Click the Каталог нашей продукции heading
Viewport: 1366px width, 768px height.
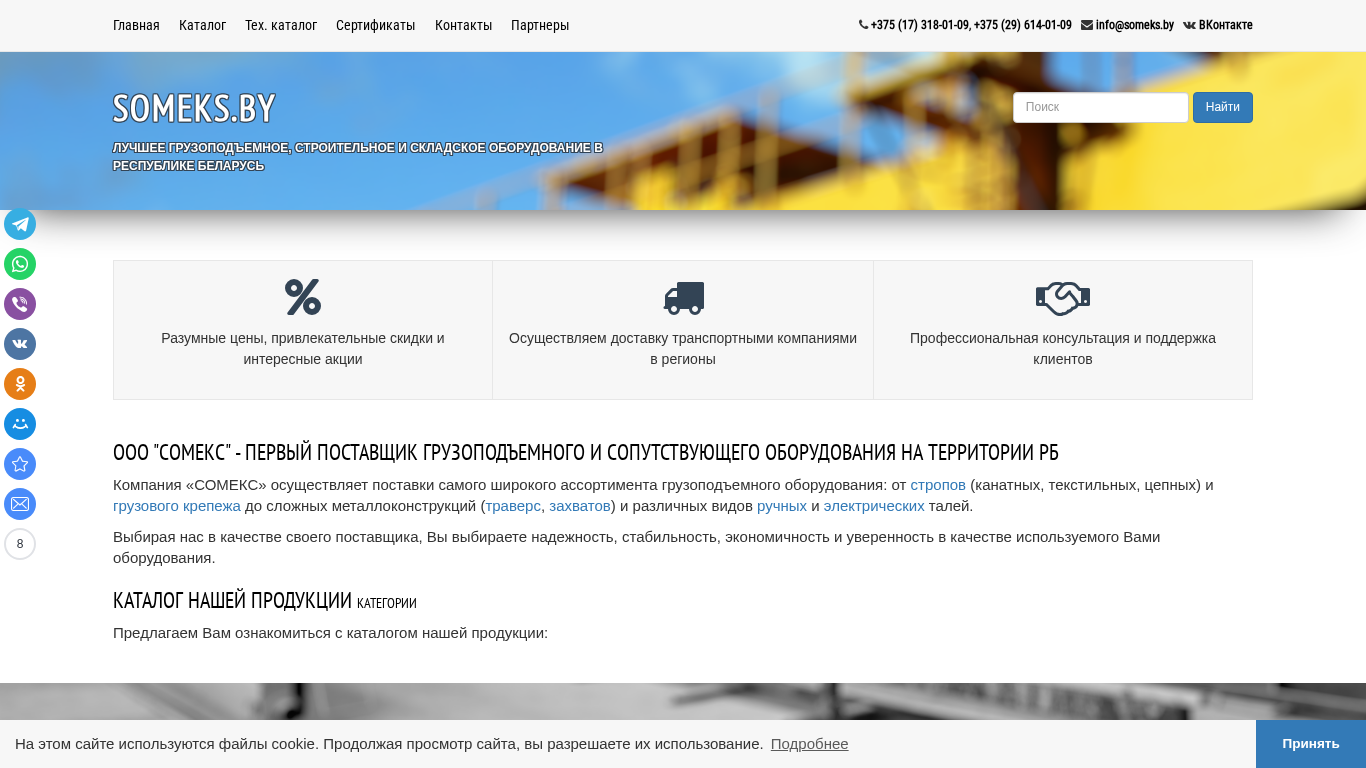265,600
